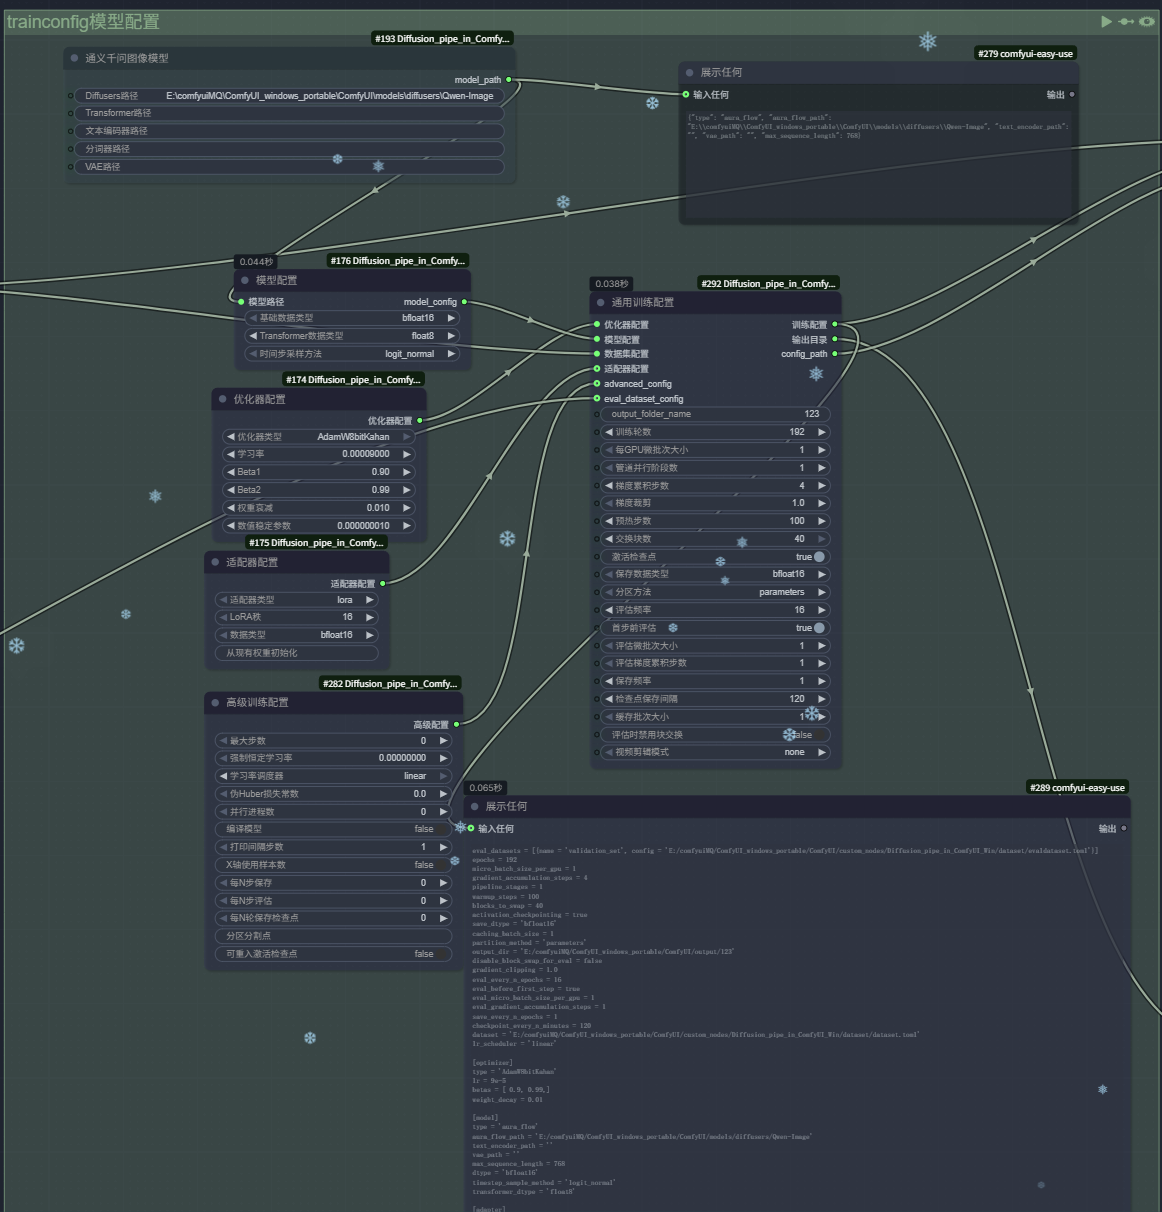The height and width of the screenshot is (1212, 1162).
Task: Decrease 学习率 with left arrow
Action: [231, 454]
